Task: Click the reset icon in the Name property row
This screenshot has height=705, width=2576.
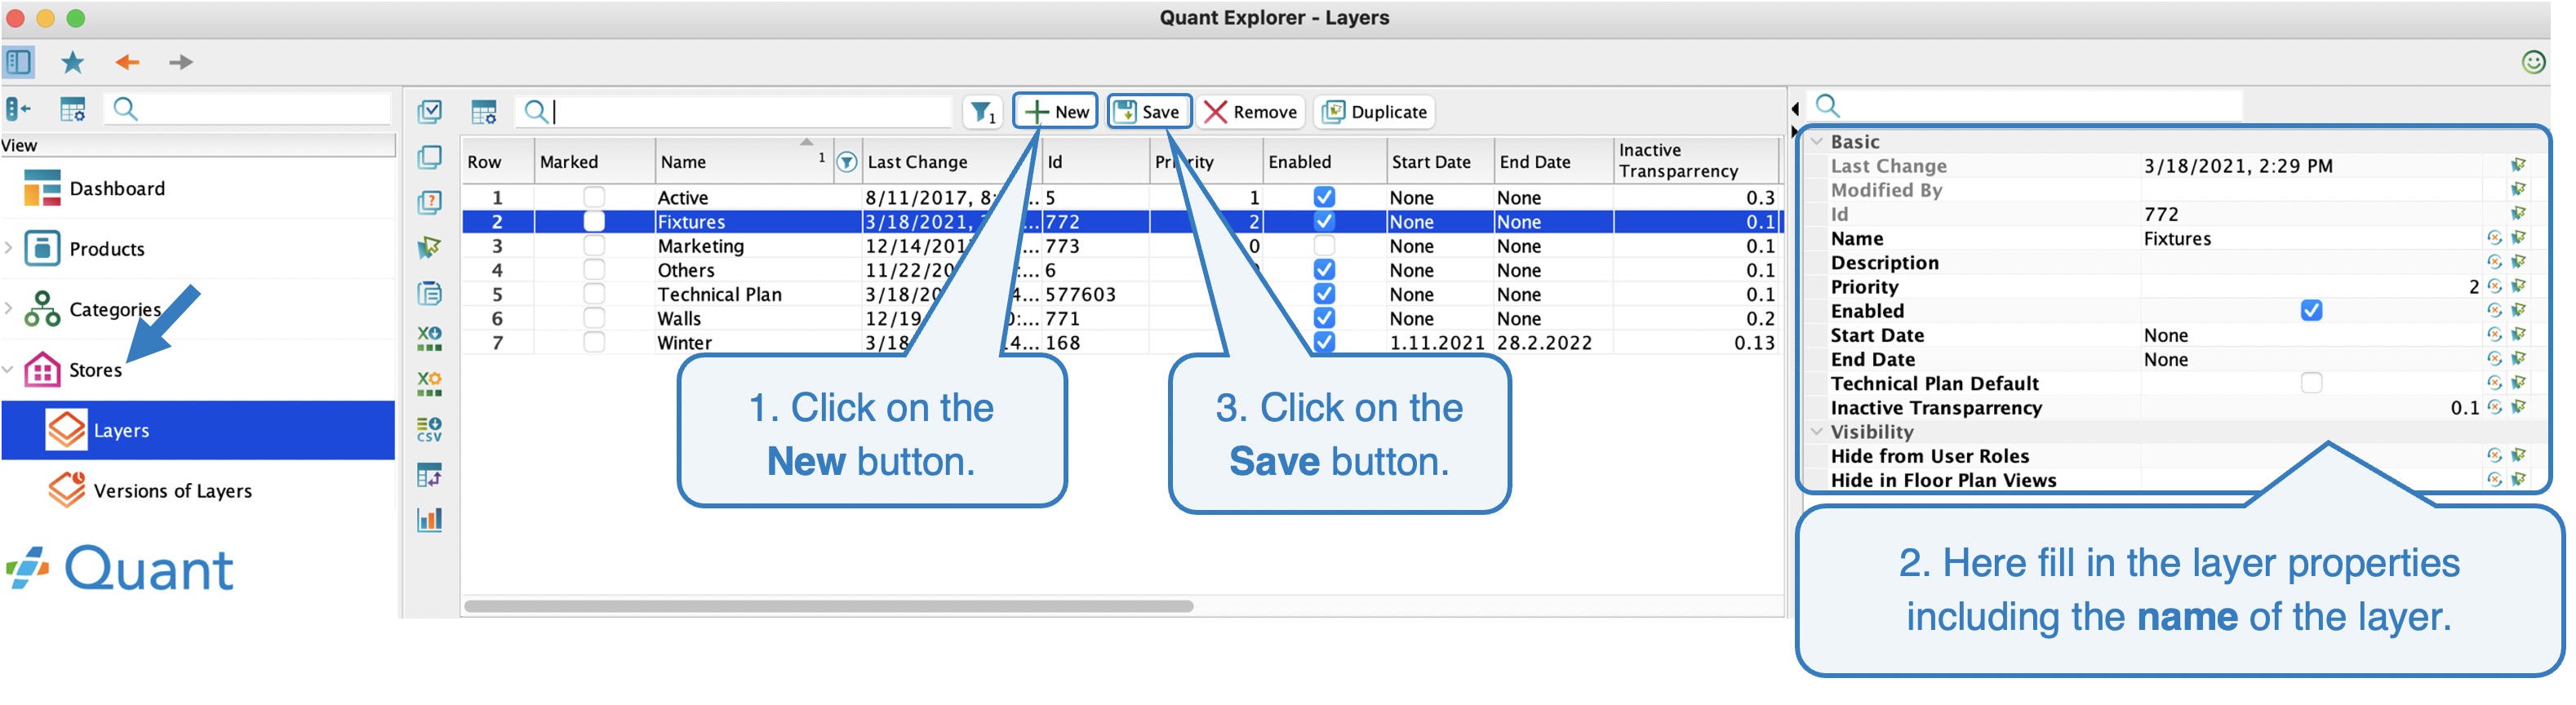Action: [2494, 238]
